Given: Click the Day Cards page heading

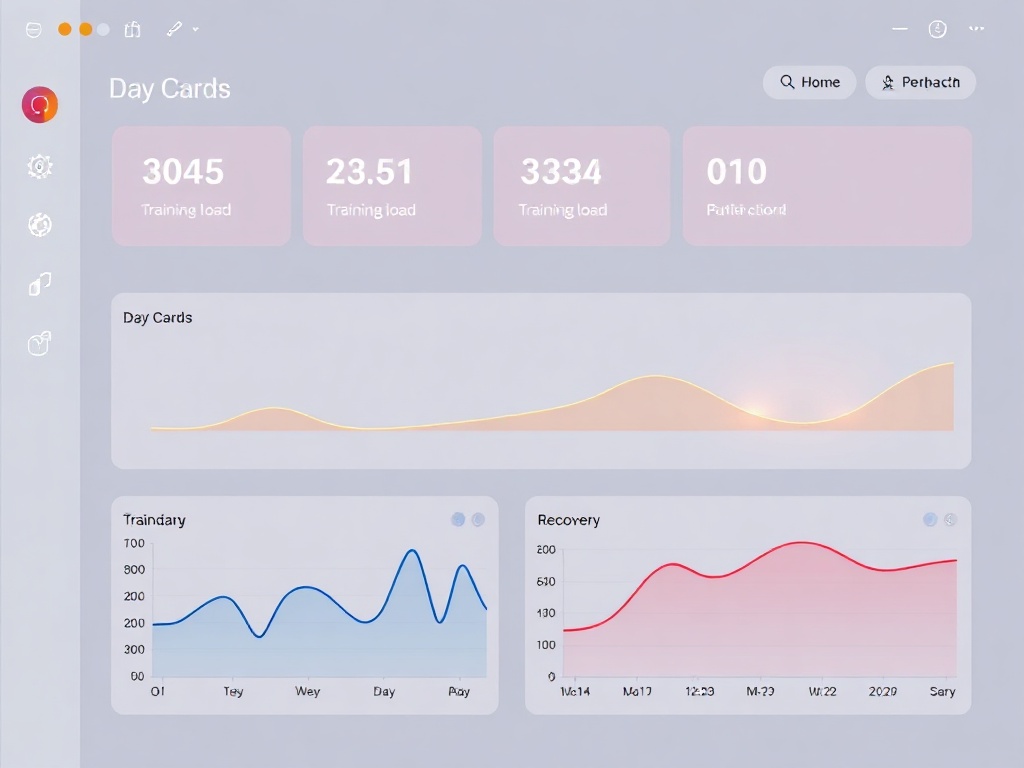Looking at the screenshot, I should [170, 89].
